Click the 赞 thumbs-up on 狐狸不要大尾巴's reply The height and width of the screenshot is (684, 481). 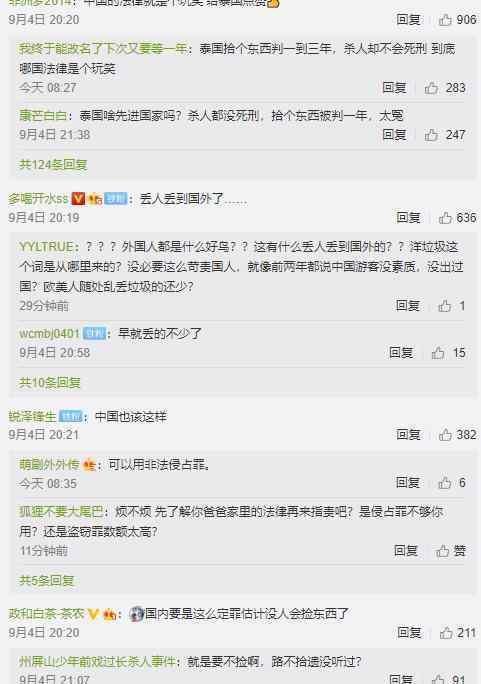click(451, 551)
